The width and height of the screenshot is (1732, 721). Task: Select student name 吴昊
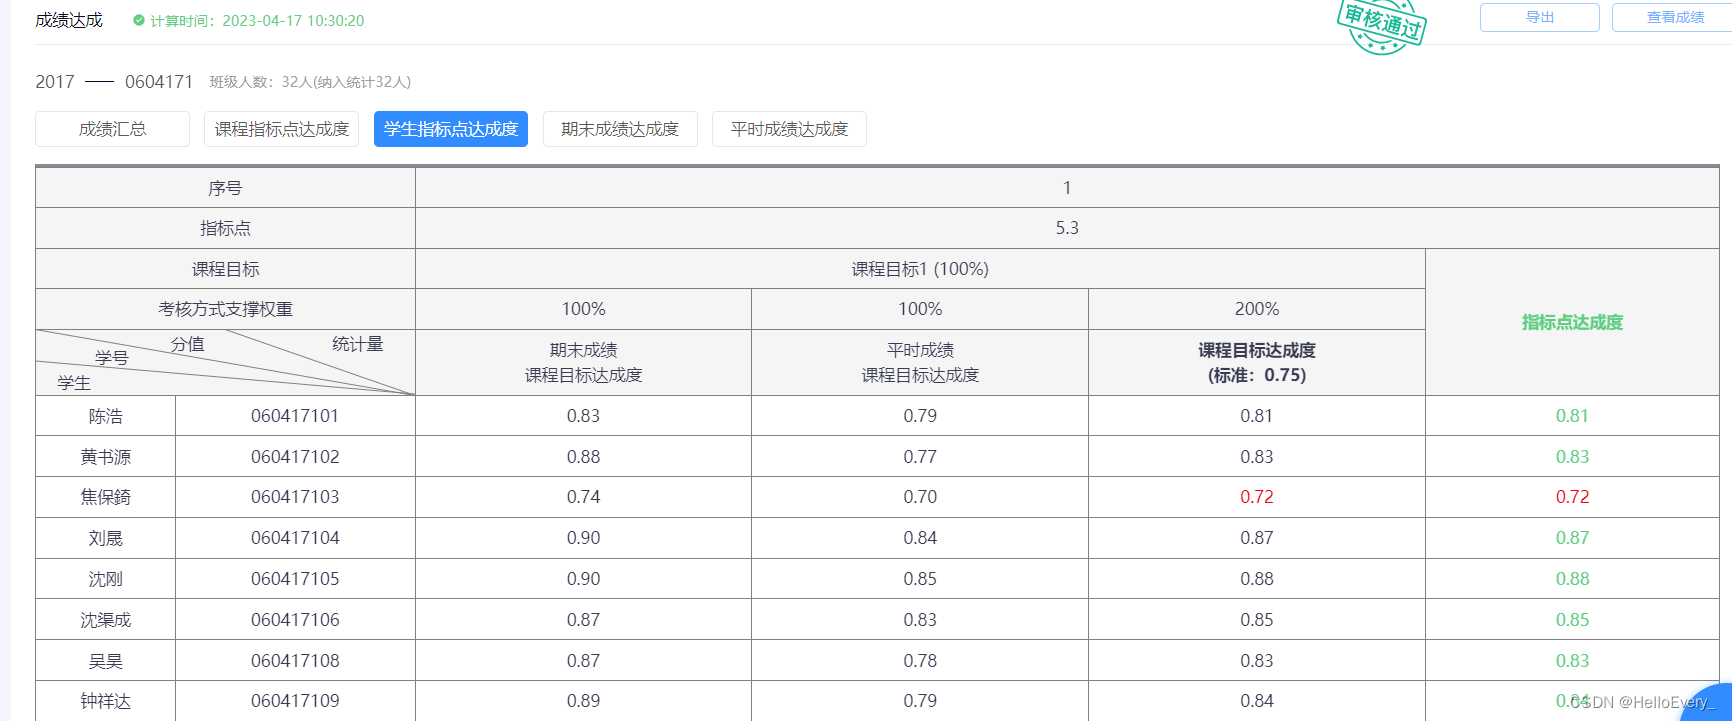click(x=105, y=661)
